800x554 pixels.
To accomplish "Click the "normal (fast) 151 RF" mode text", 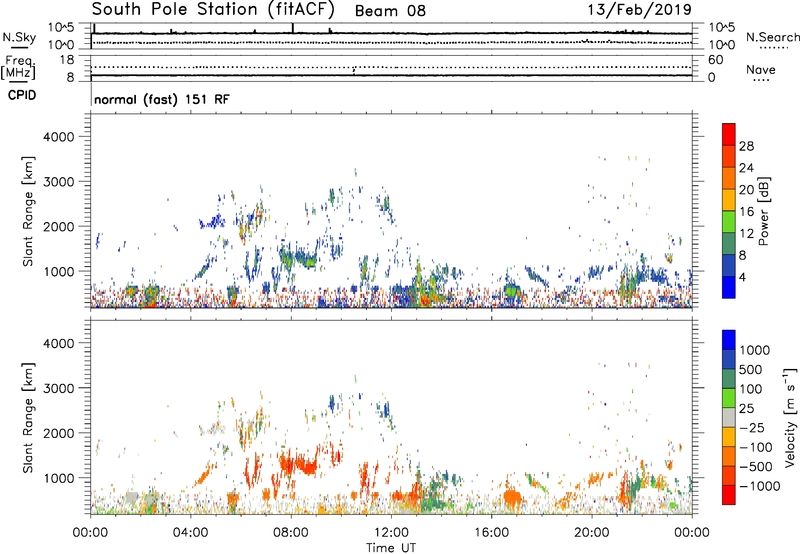I will click(162, 99).
